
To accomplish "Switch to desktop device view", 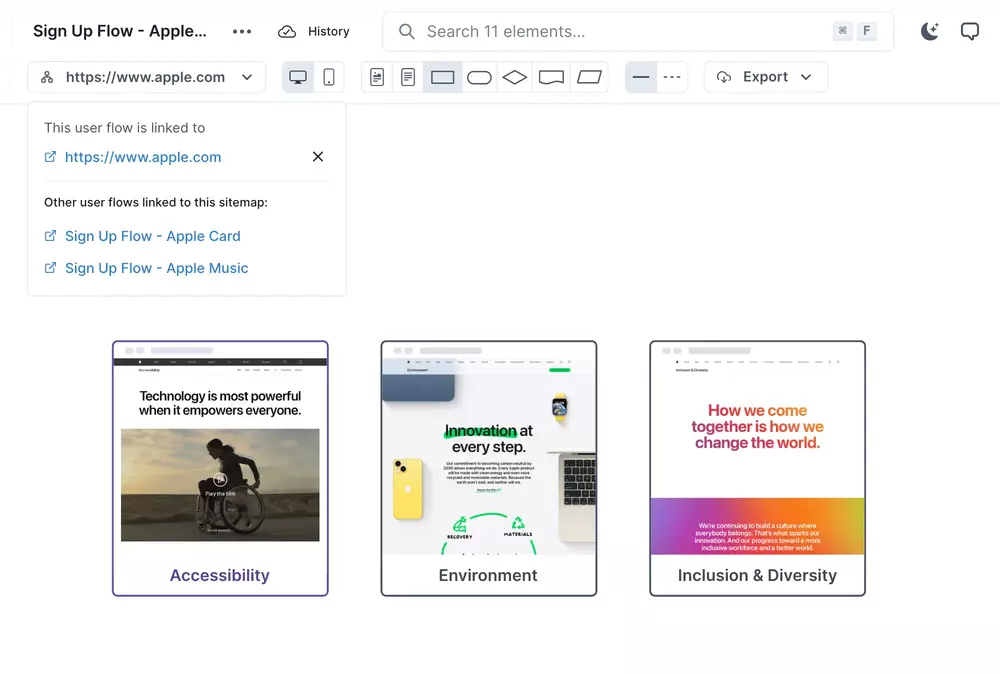I will 298,77.
